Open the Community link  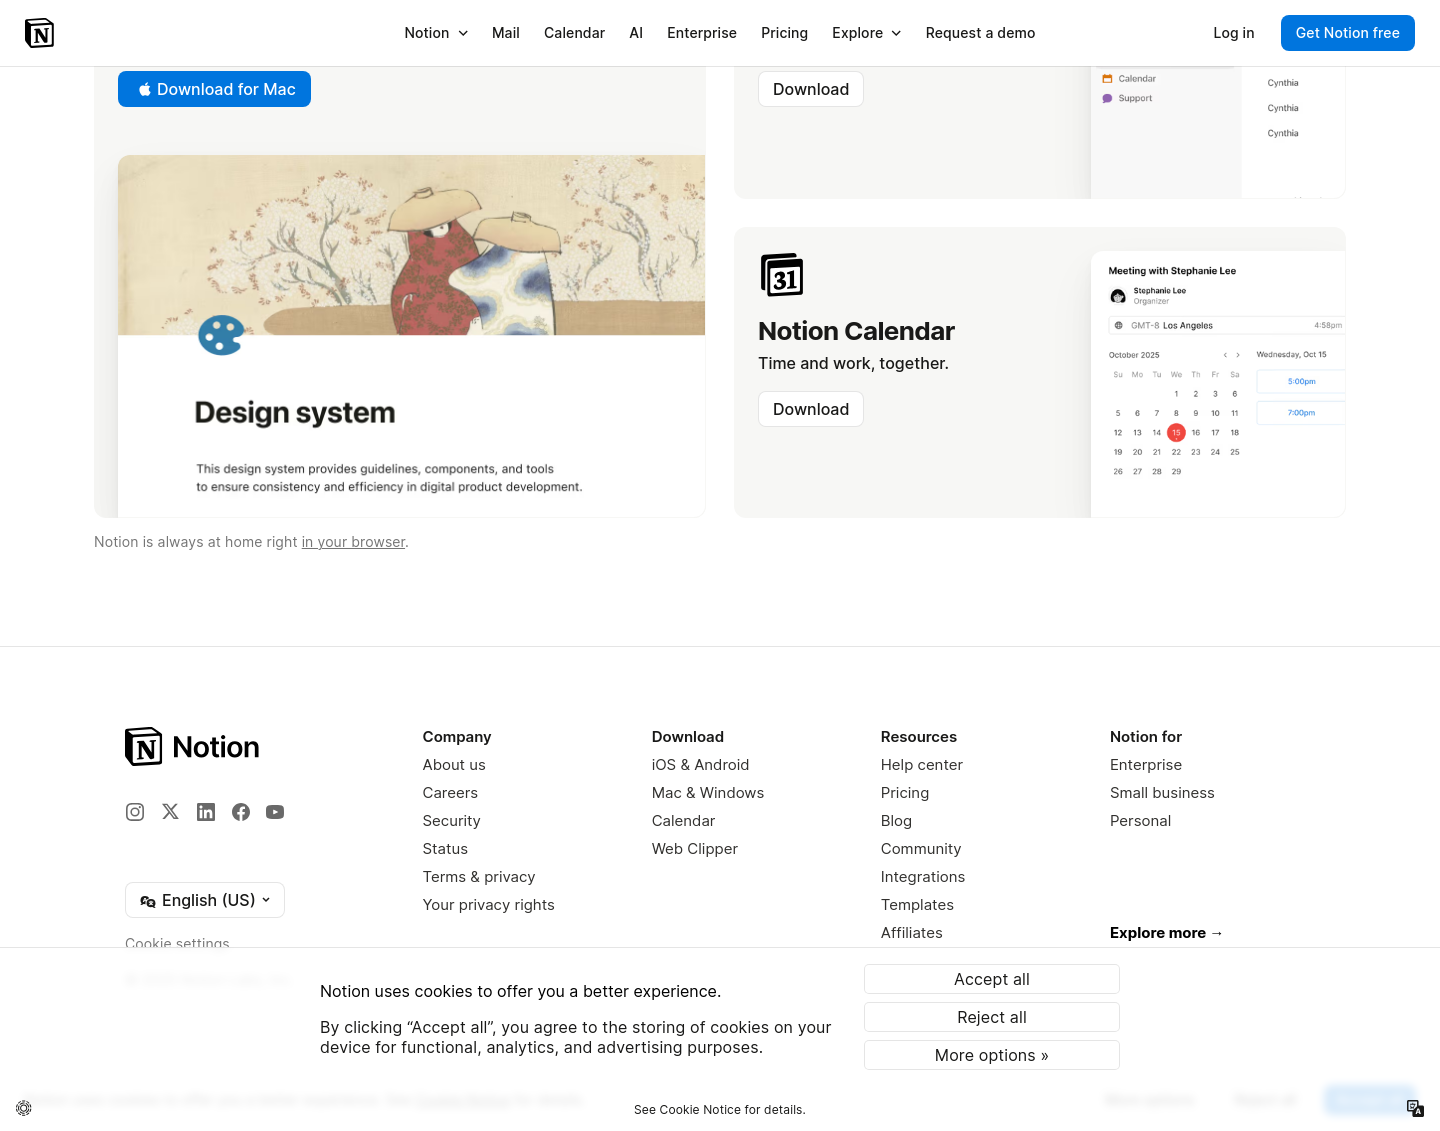point(921,849)
